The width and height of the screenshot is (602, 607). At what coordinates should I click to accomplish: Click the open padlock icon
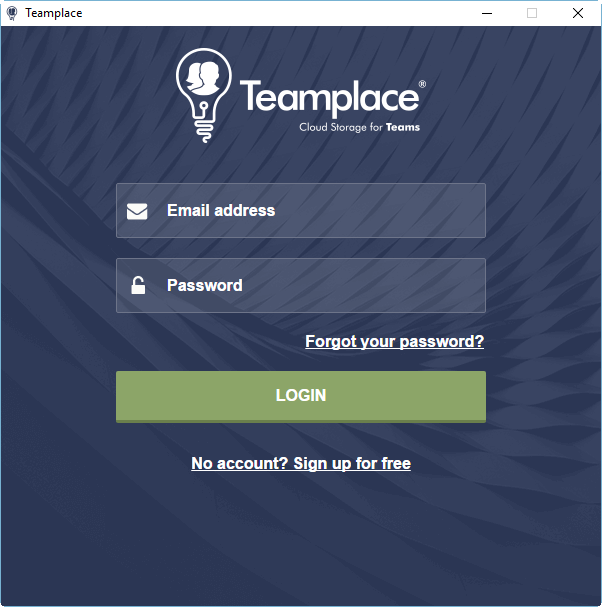138,285
